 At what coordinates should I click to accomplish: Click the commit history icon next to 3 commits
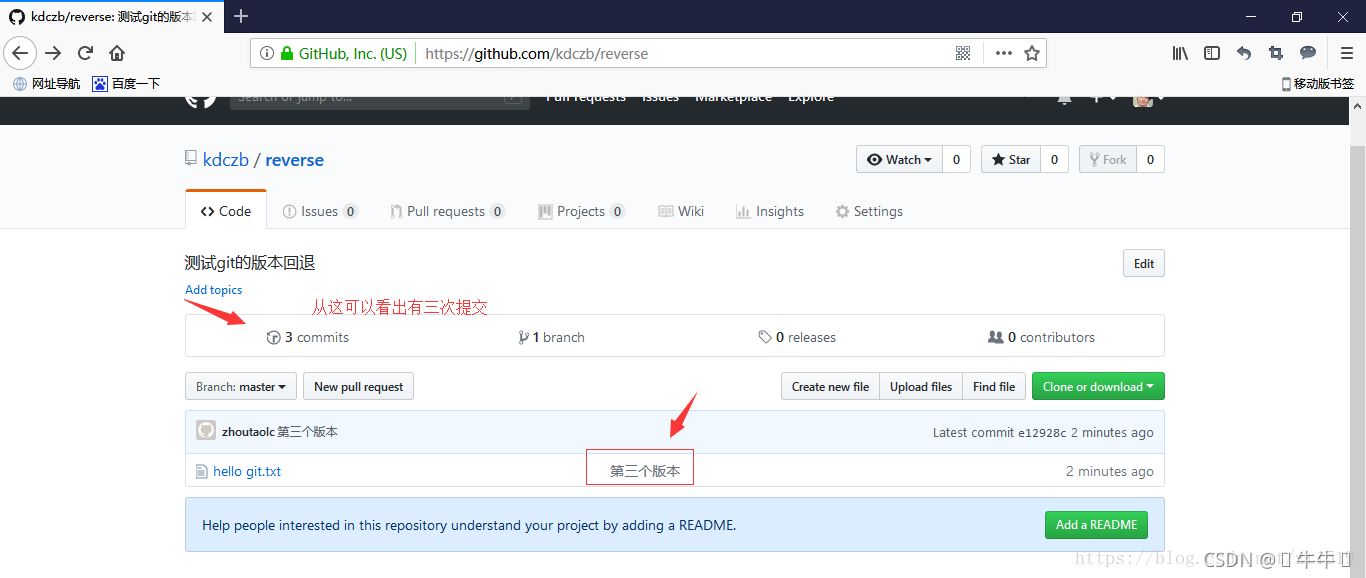[x=274, y=337]
